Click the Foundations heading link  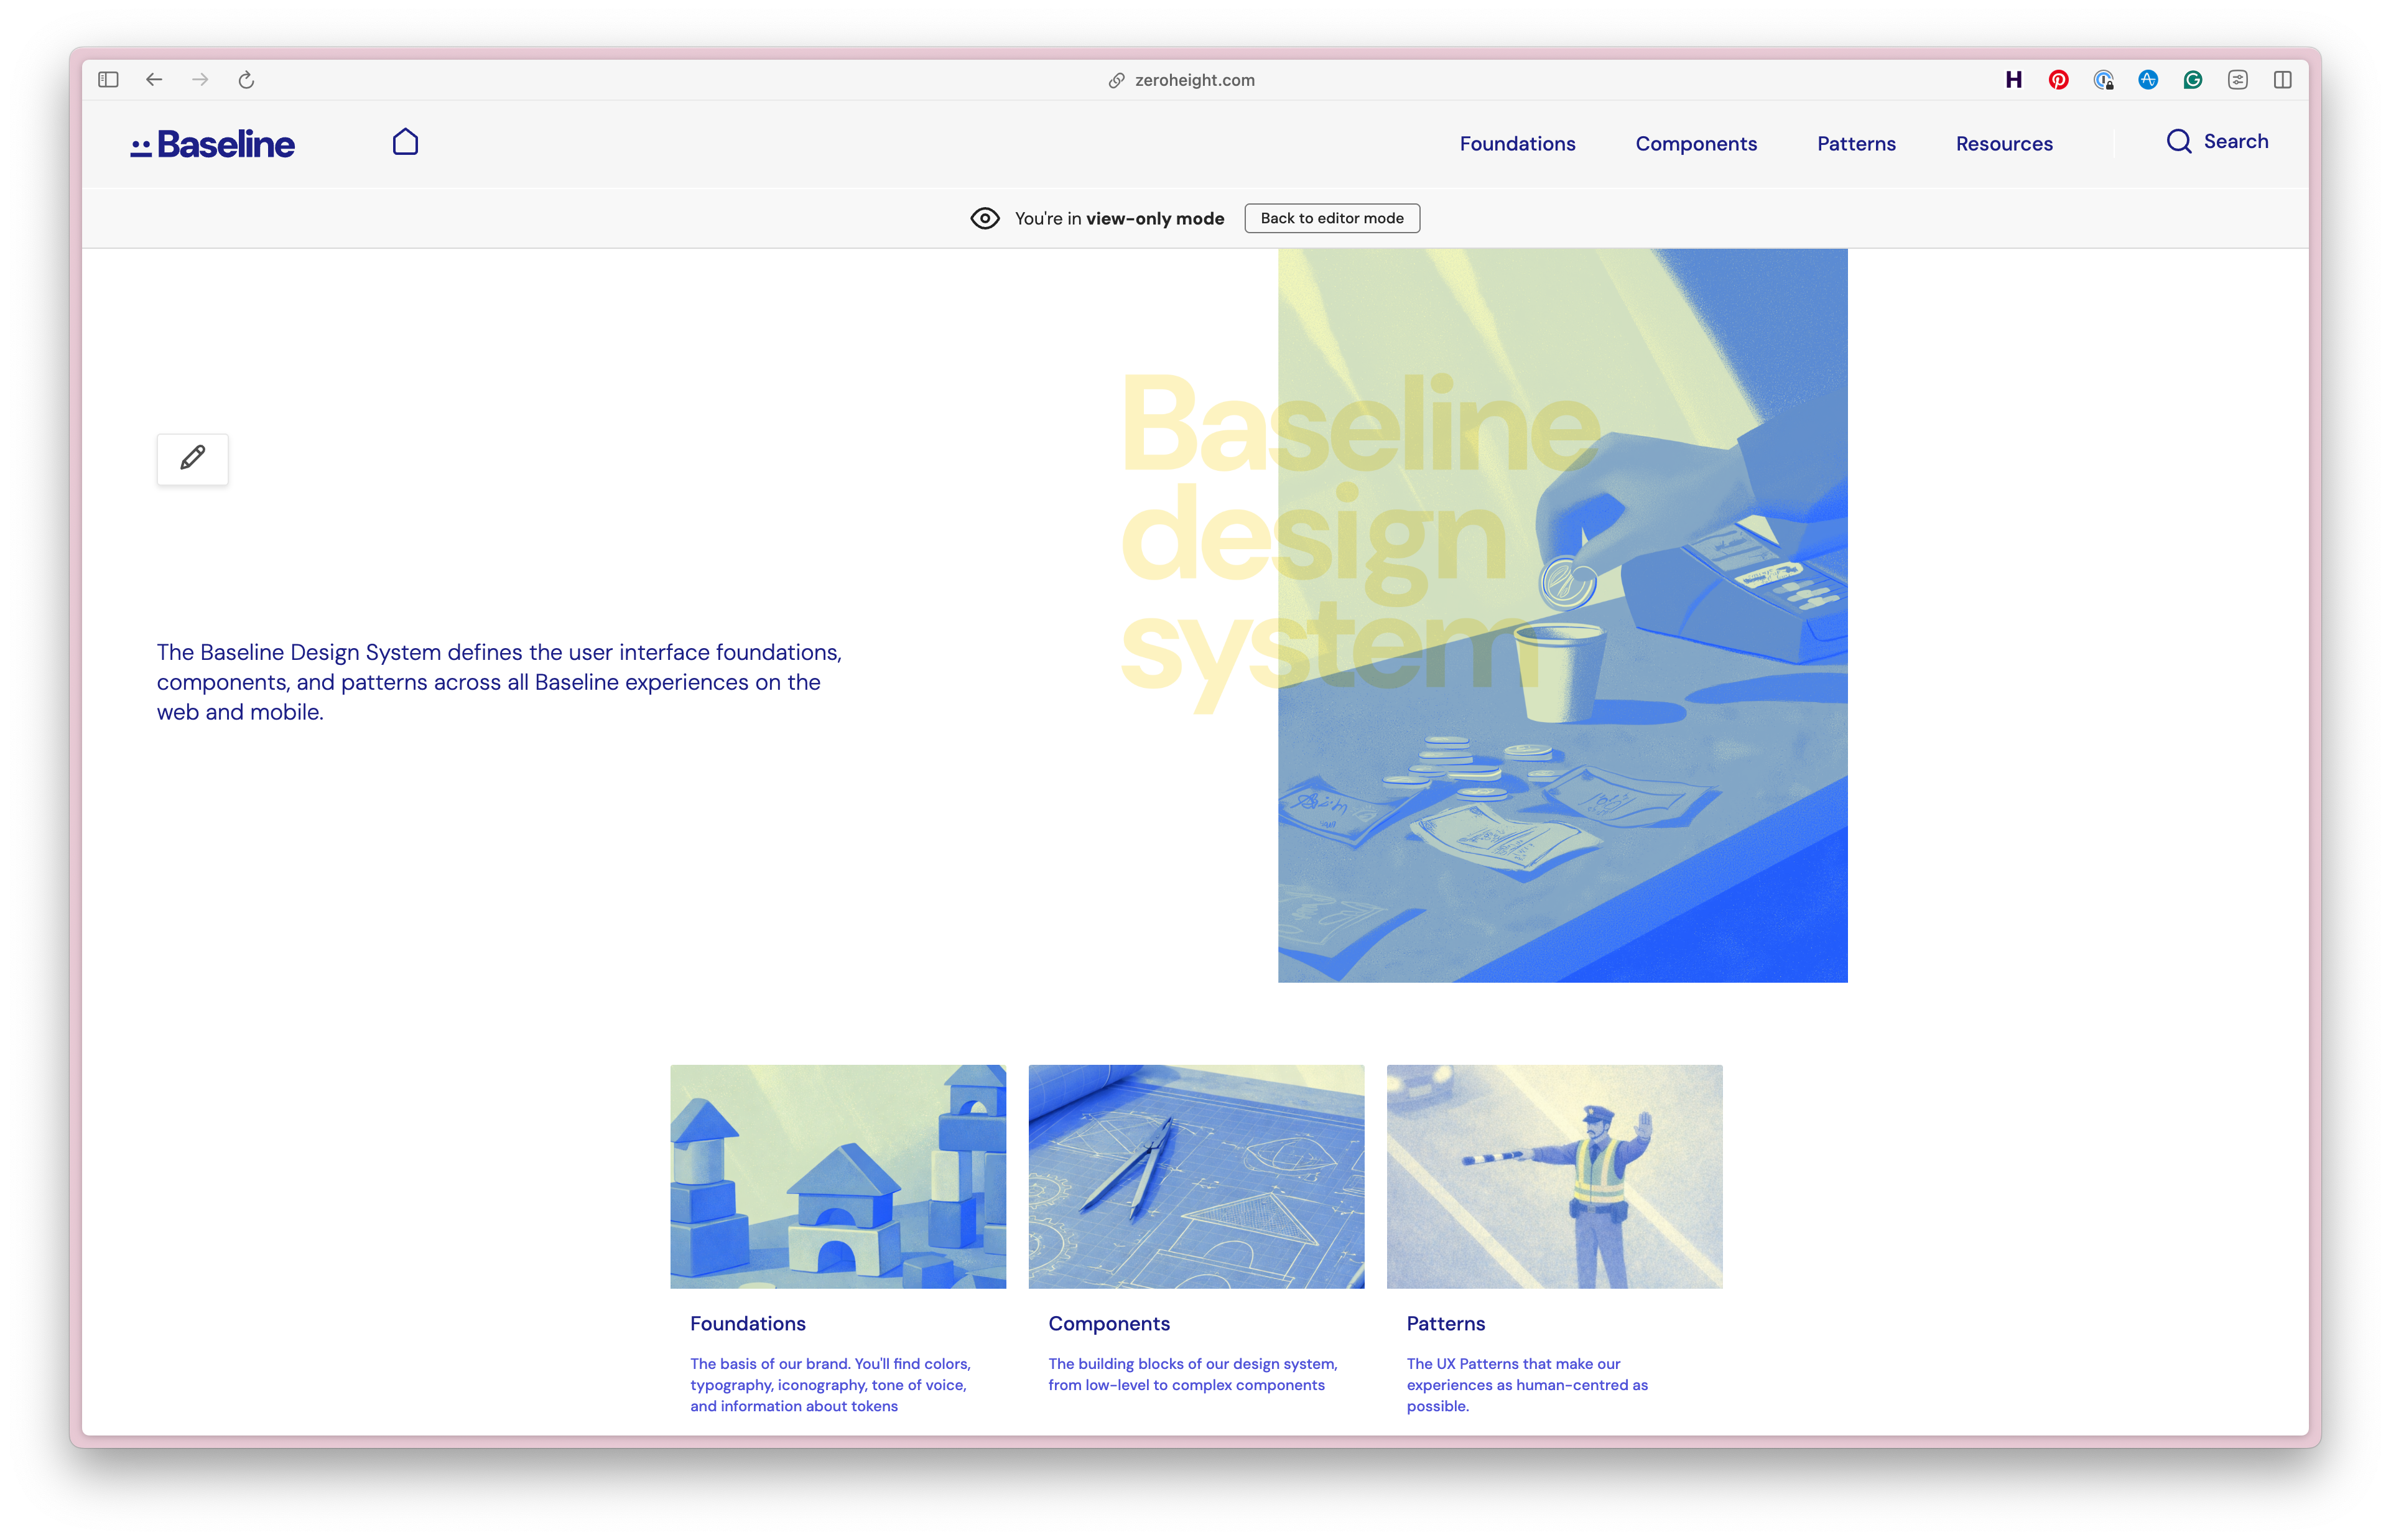(x=747, y=1323)
